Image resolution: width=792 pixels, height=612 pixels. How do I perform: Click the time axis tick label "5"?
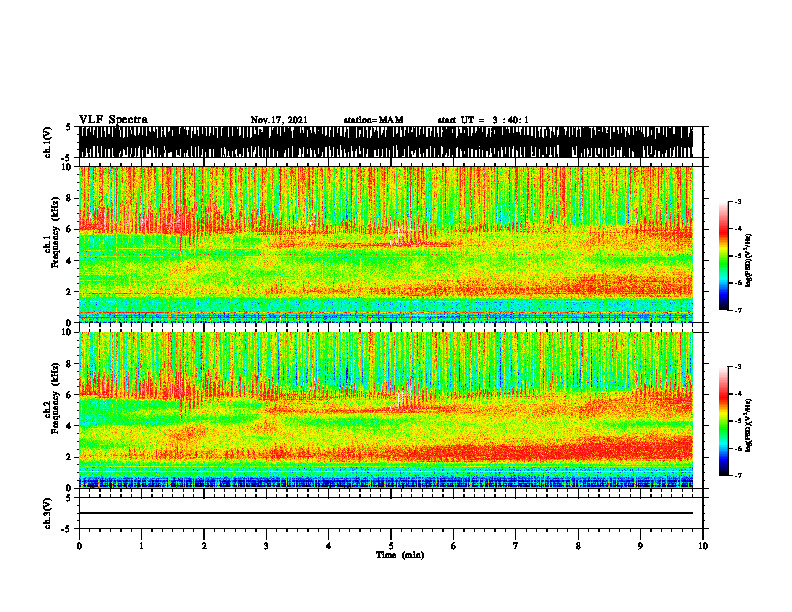pos(391,546)
